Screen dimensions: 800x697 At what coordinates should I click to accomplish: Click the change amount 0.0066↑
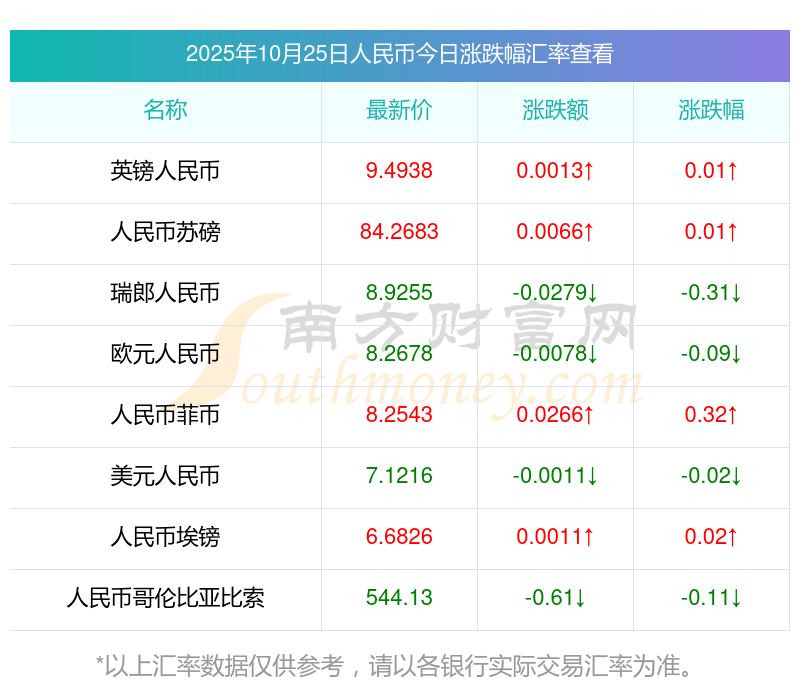click(x=555, y=232)
